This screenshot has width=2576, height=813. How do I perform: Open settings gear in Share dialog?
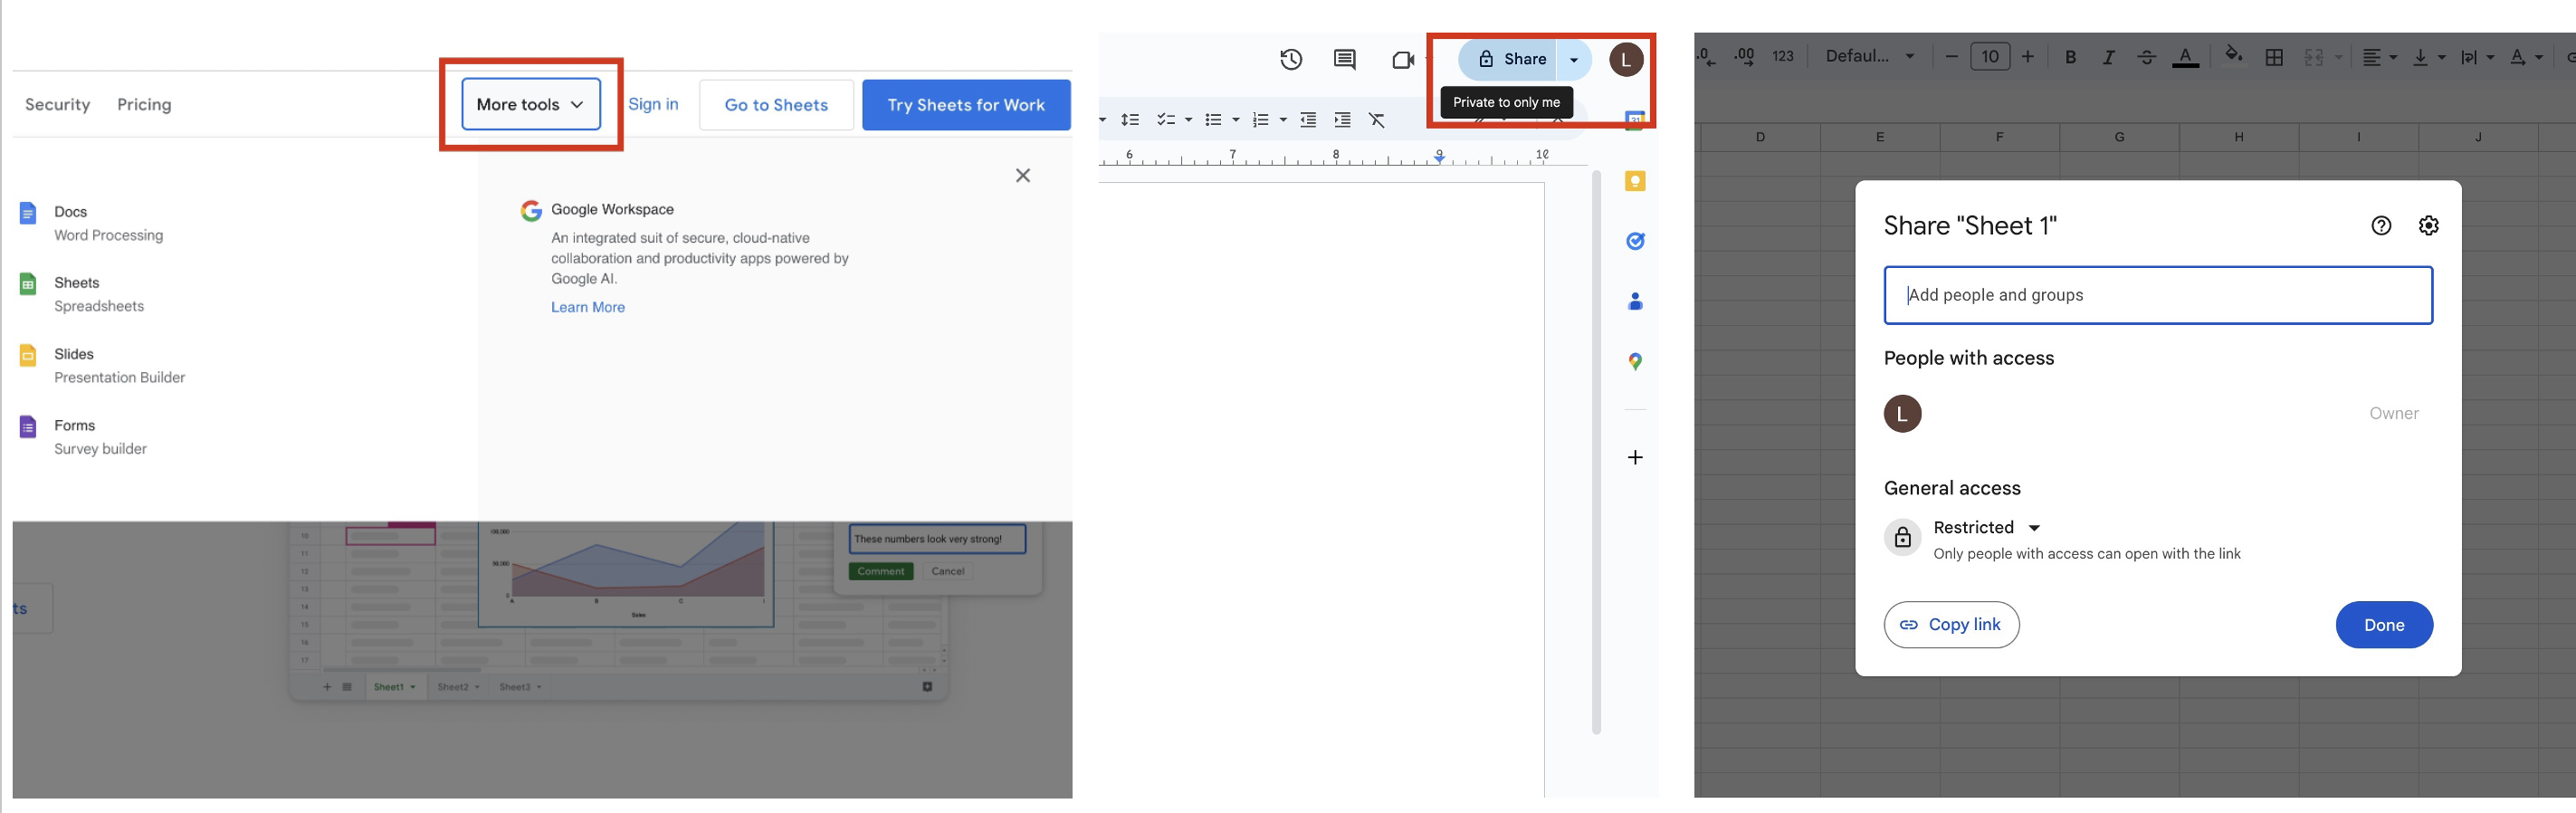pyautogui.click(x=2429, y=225)
